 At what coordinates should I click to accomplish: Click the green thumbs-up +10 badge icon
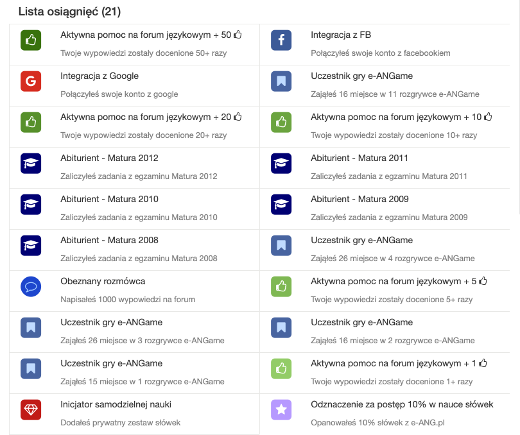(x=281, y=122)
